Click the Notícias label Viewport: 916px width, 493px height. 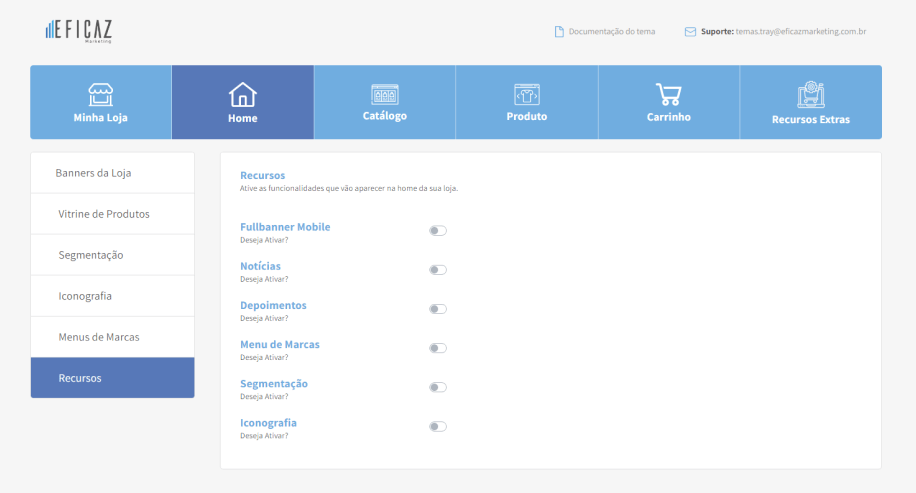point(260,266)
